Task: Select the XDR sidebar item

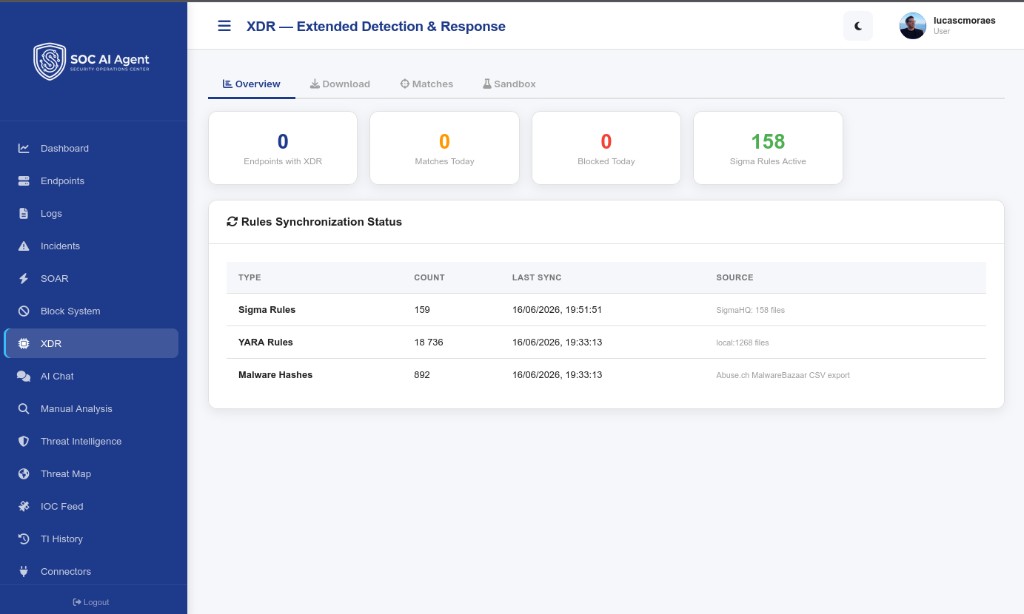Action: tap(91, 344)
